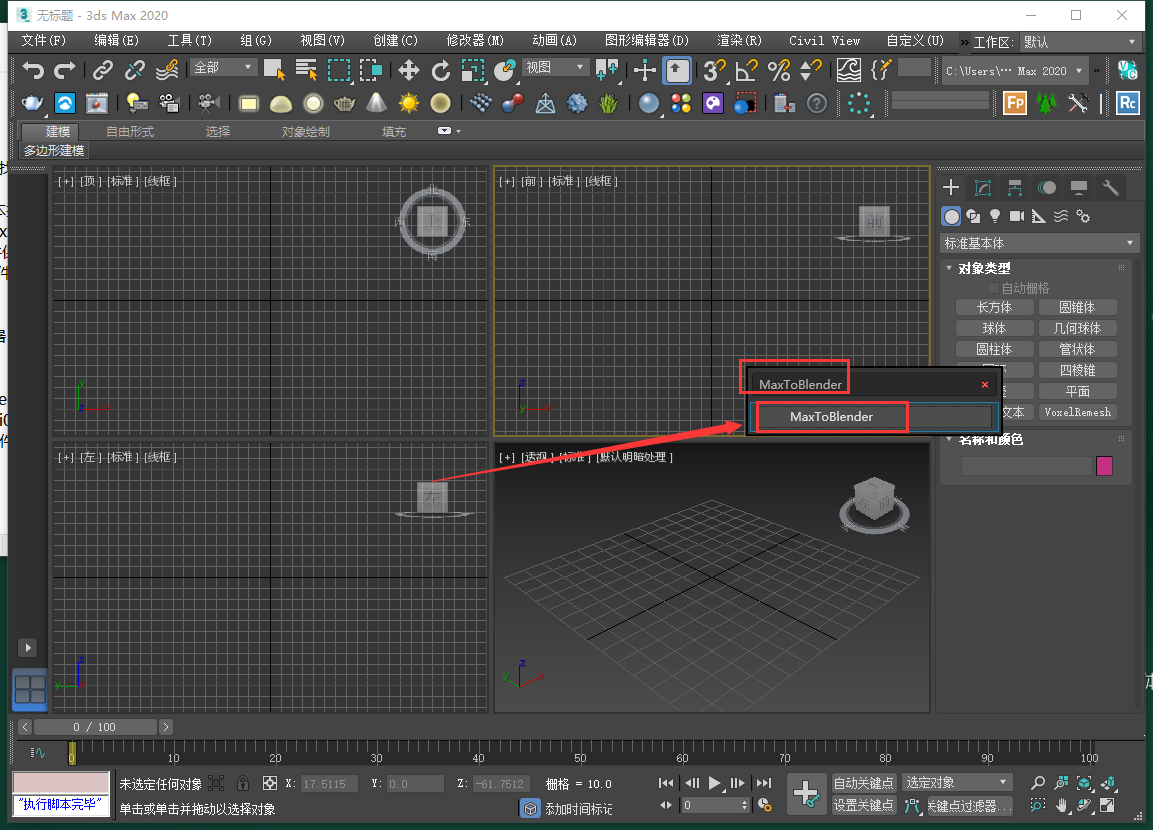Select the Space Warps category icon

coord(1060,216)
